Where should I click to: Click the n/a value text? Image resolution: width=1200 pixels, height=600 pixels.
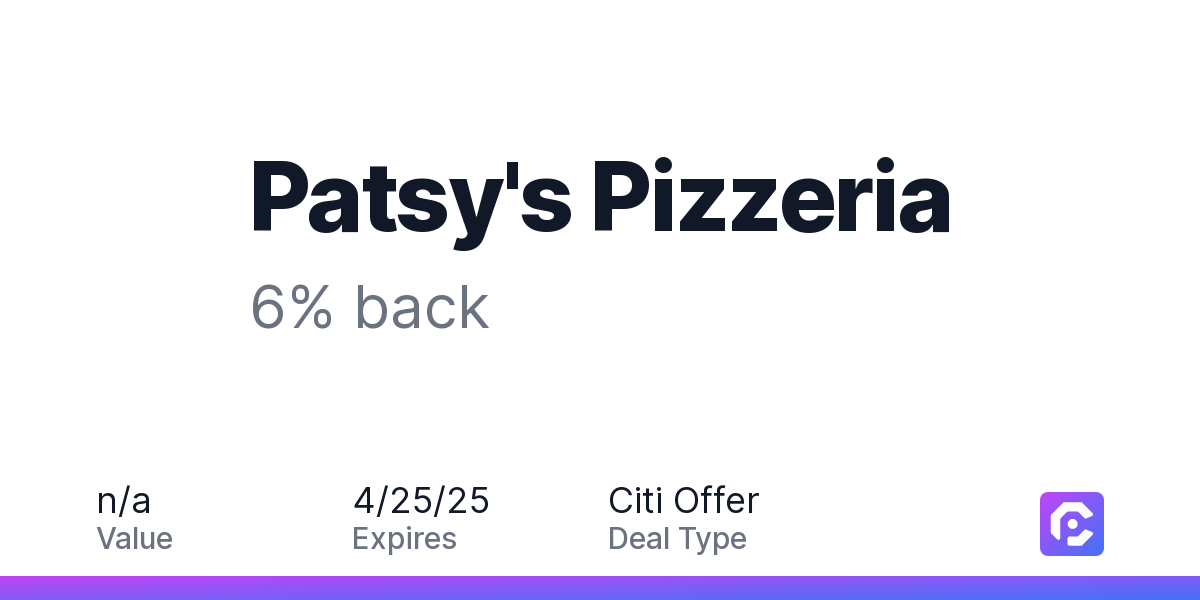pos(124,501)
